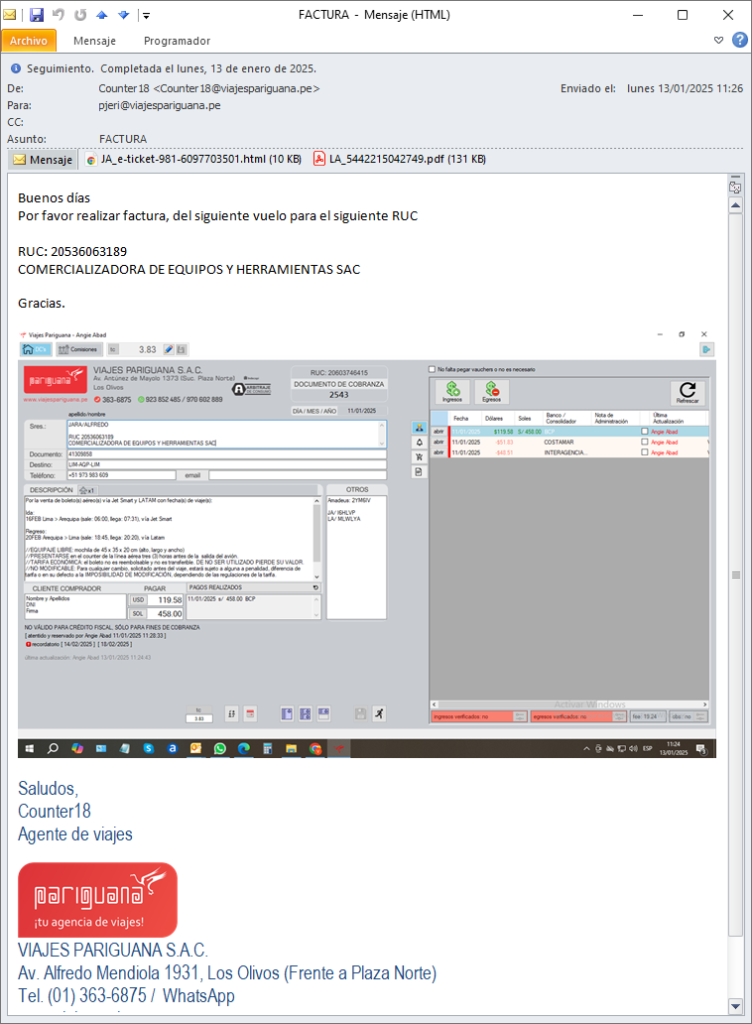Click the scrollbar down arrow
752x1024 pixels.
pyautogui.click(x=736, y=1006)
